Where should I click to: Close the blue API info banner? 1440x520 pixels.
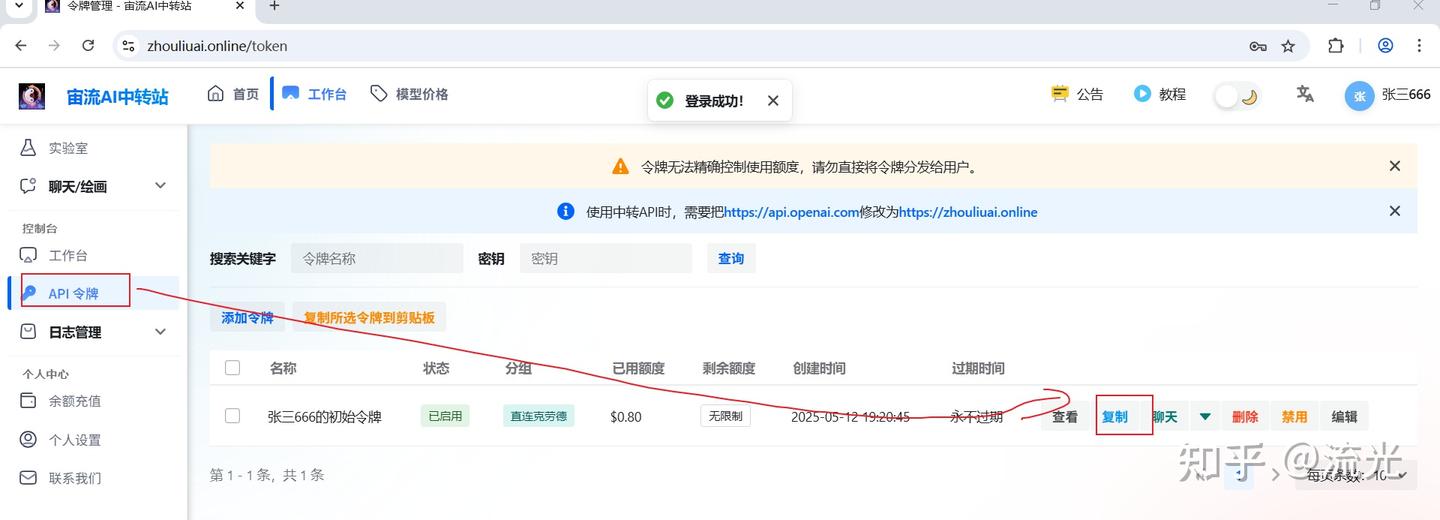coord(1395,211)
